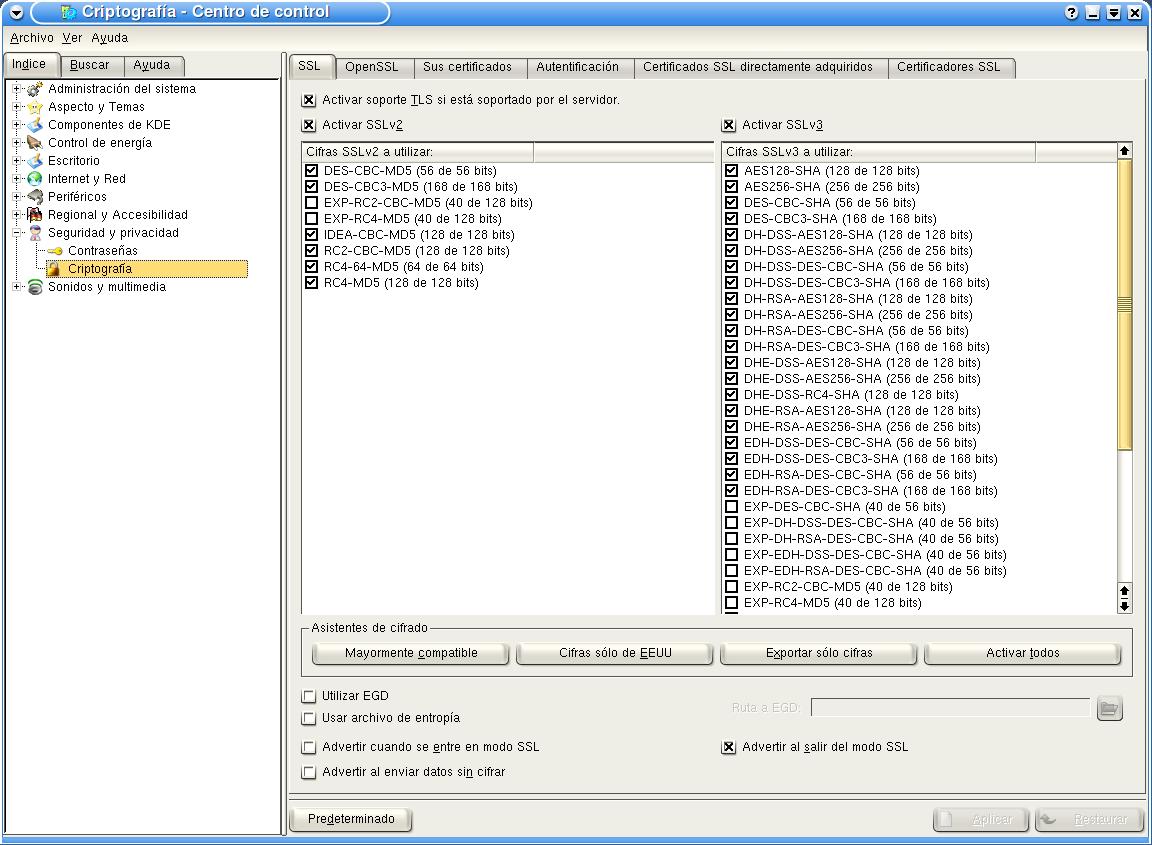
Task: Click the Internet y Red globe icon
Action: click(x=35, y=179)
